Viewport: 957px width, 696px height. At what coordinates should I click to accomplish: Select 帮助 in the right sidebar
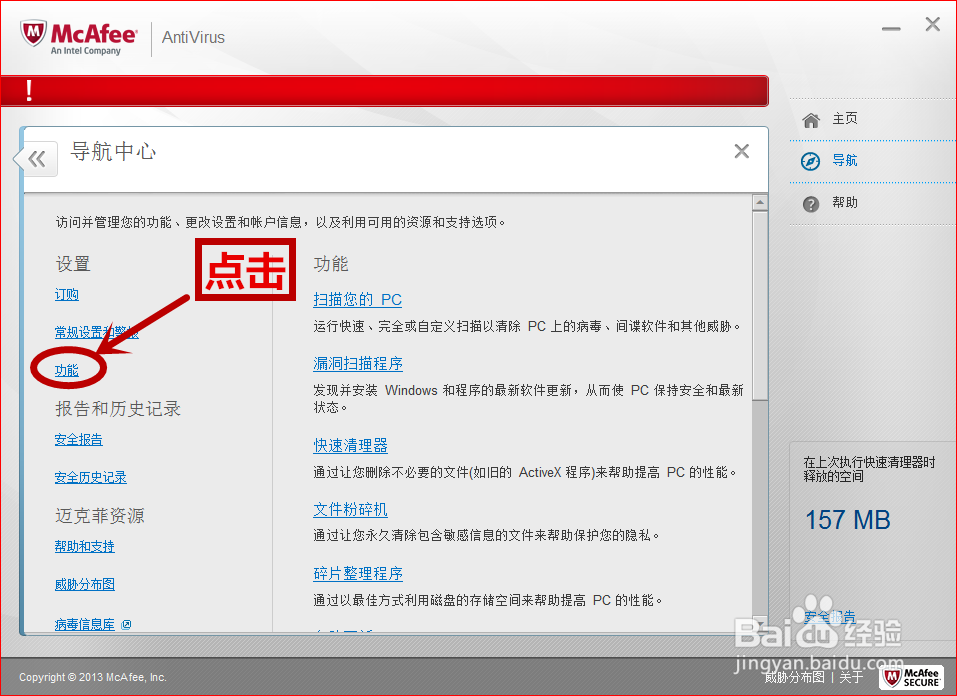[845, 202]
